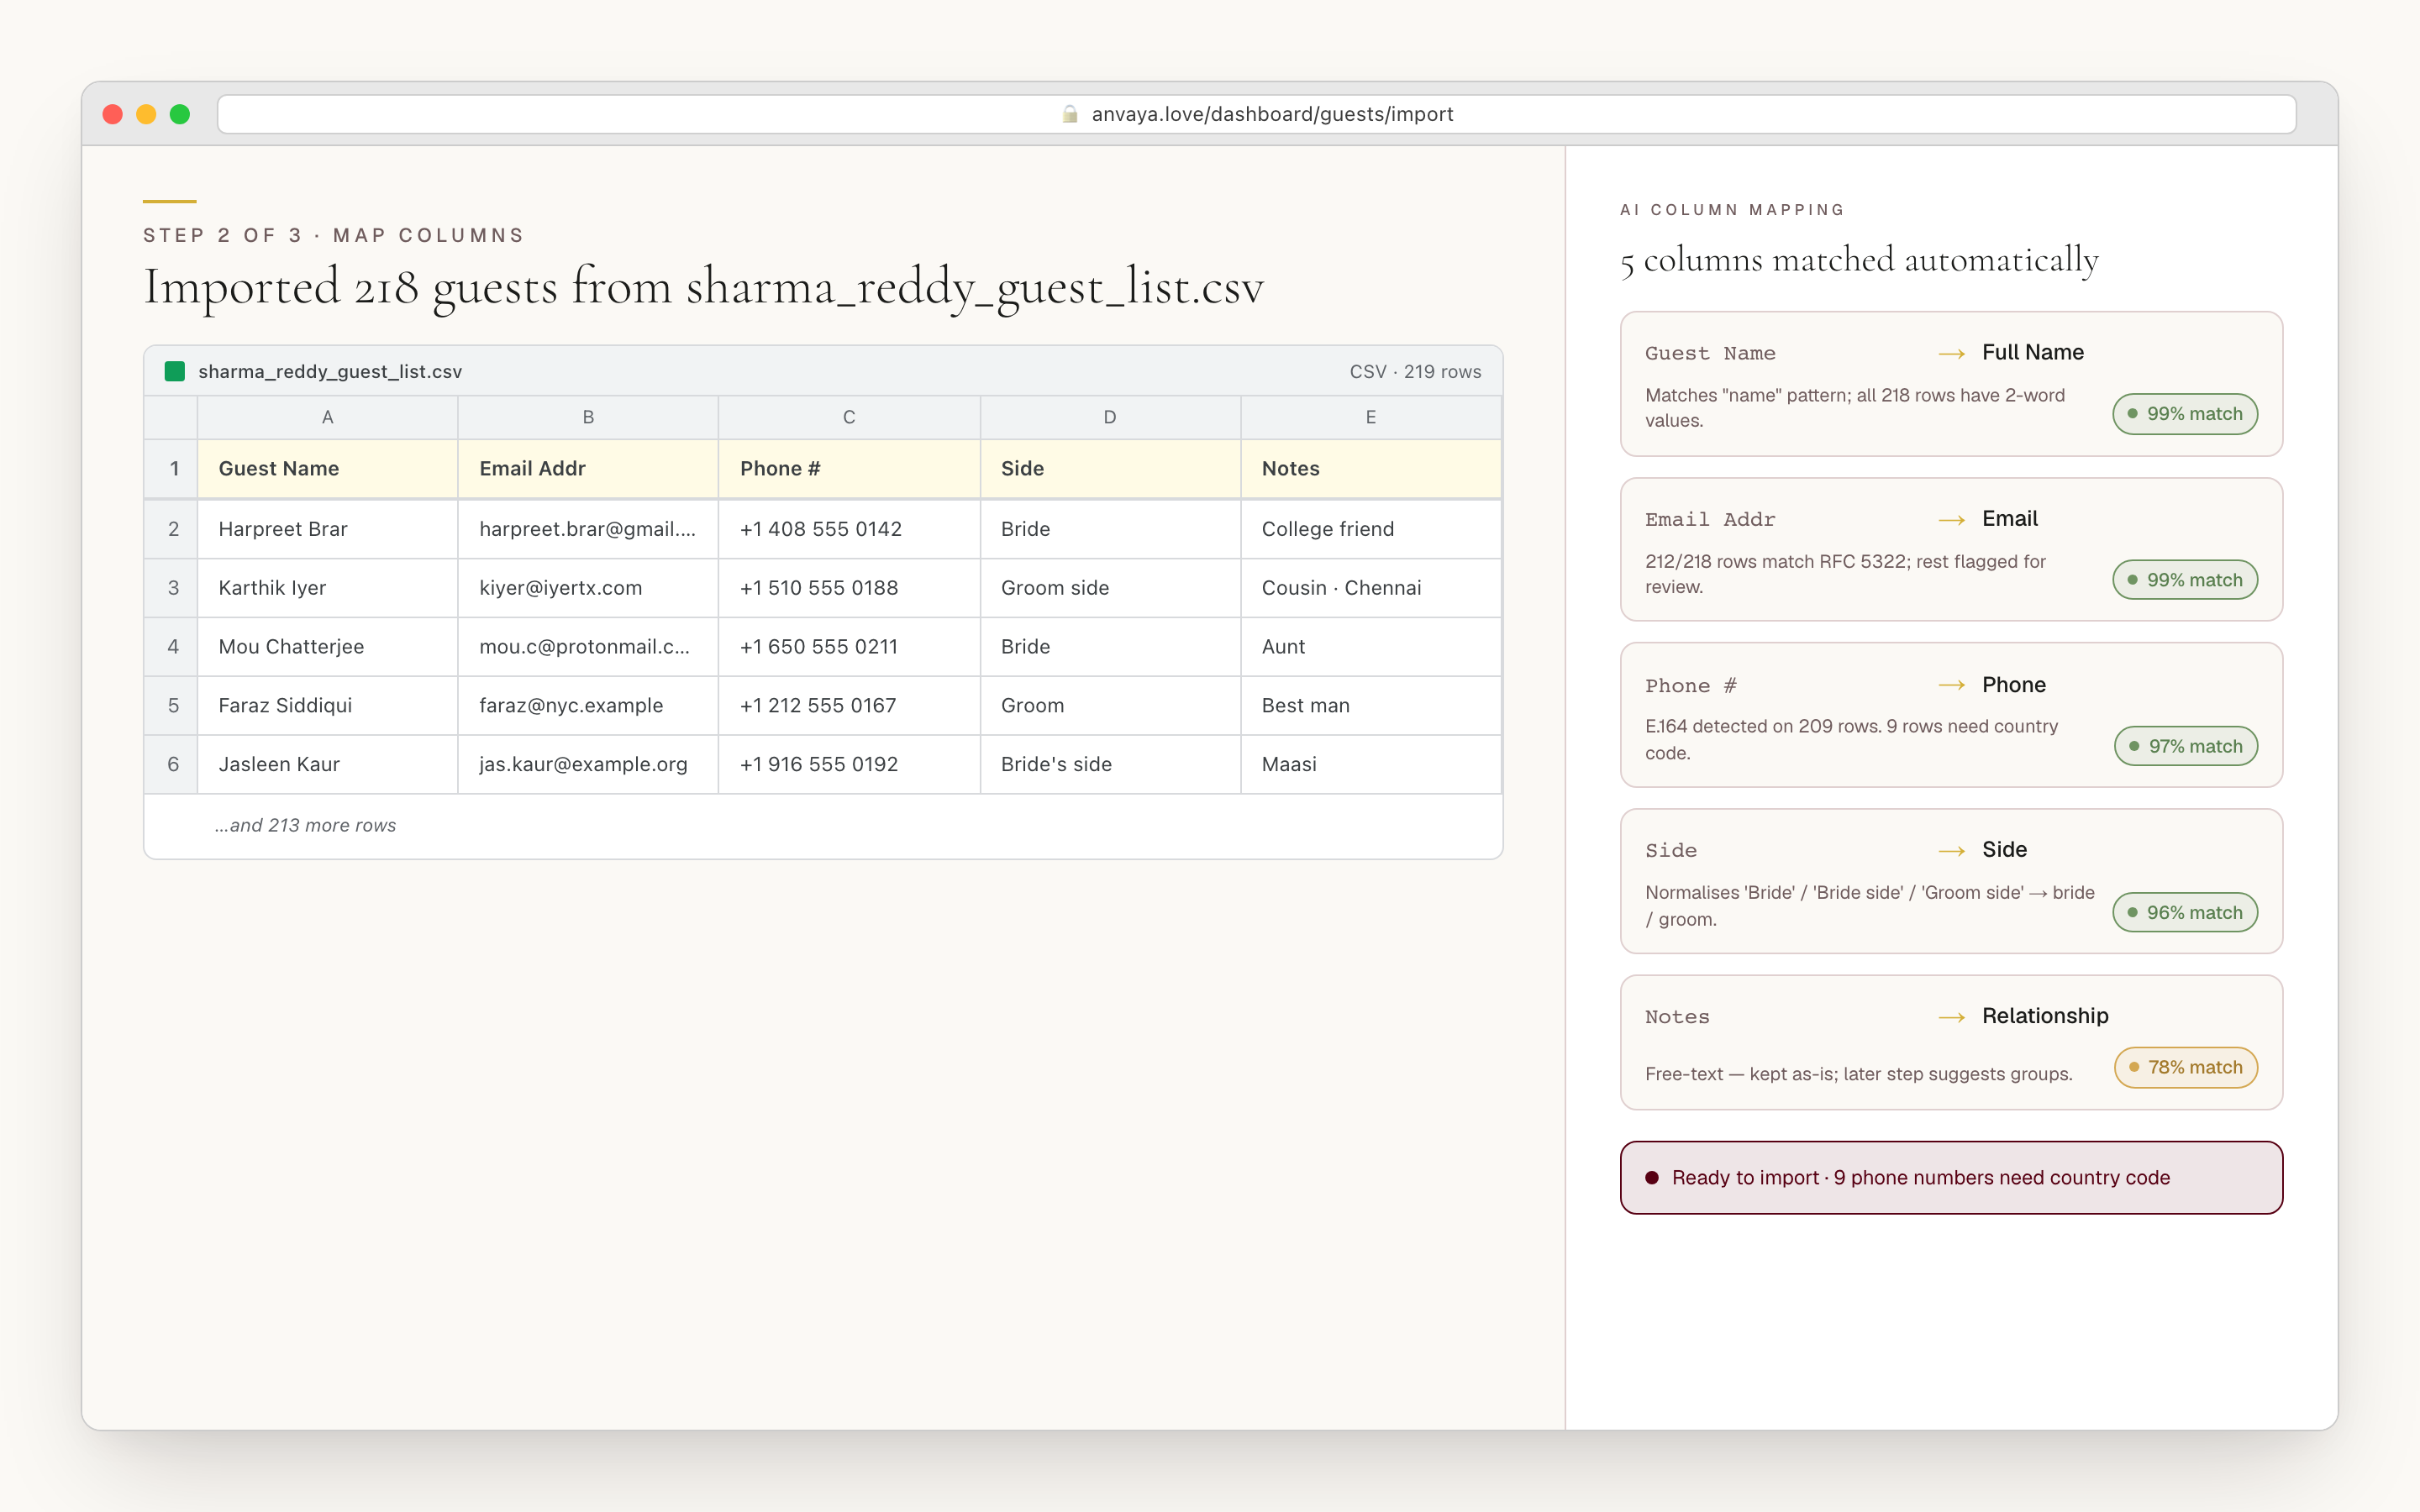This screenshot has width=2420, height=1512.
Task: Click the 'Email Addr' header cell
Action: click(x=588, y=469)
